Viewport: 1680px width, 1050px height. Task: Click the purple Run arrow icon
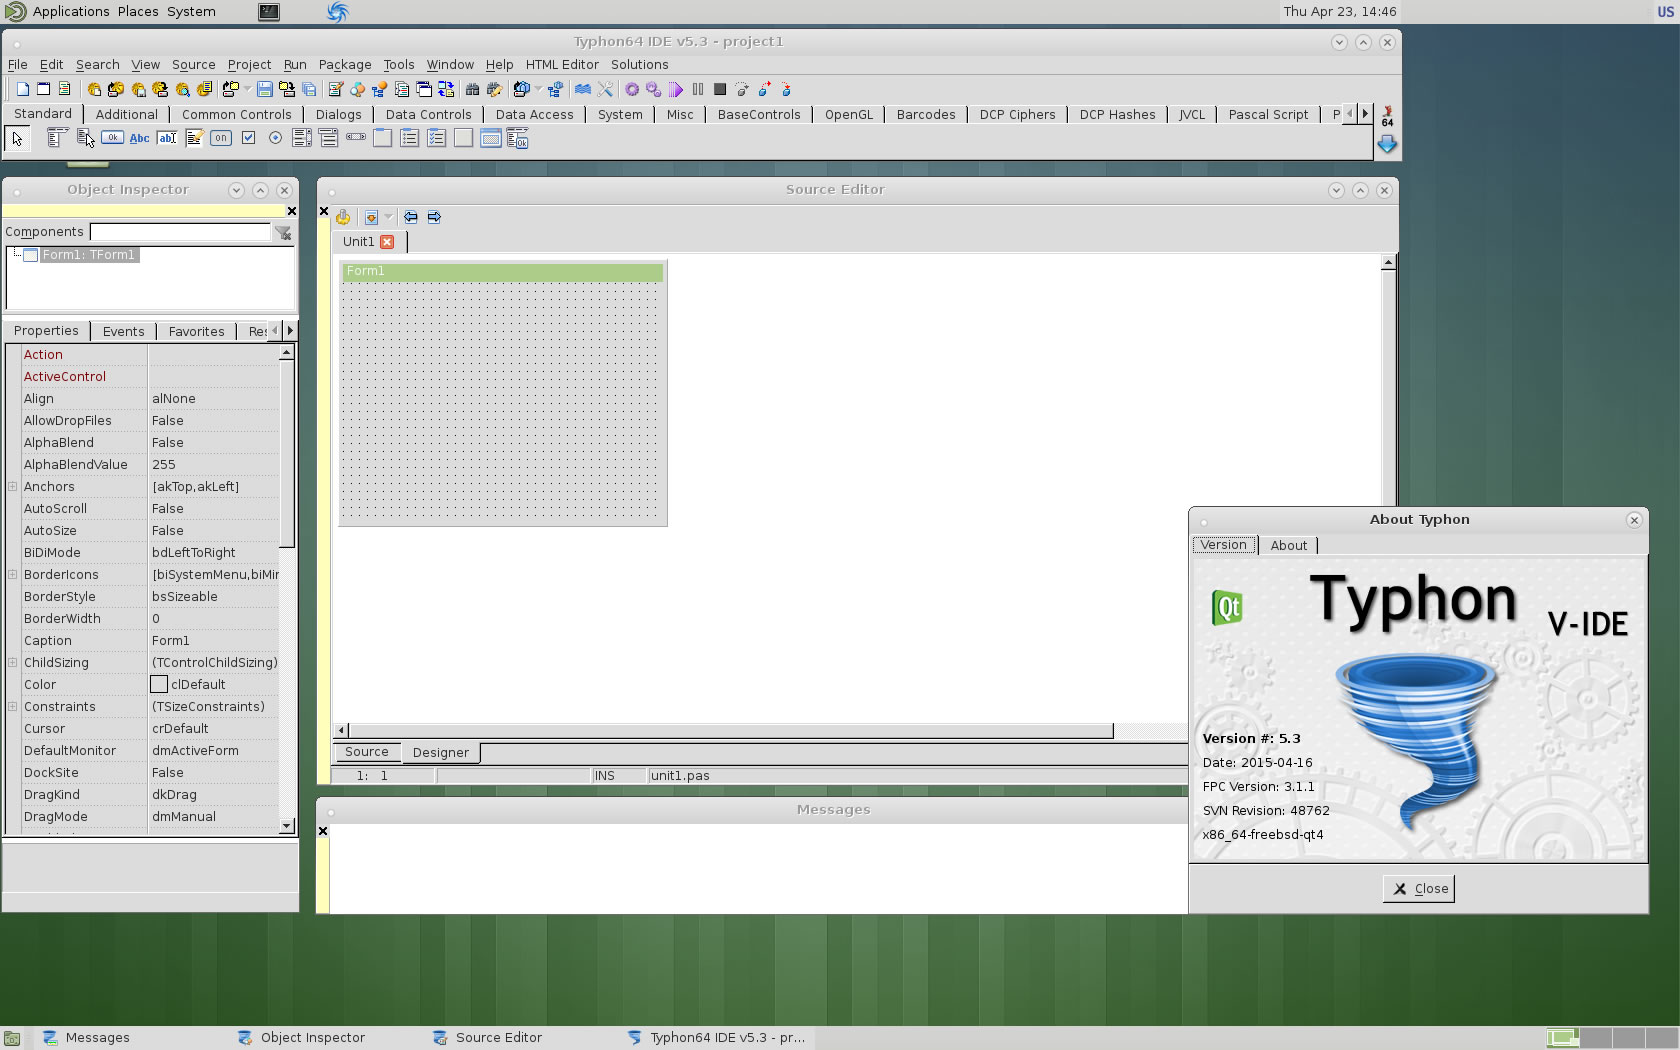click(x=676, y=89)
